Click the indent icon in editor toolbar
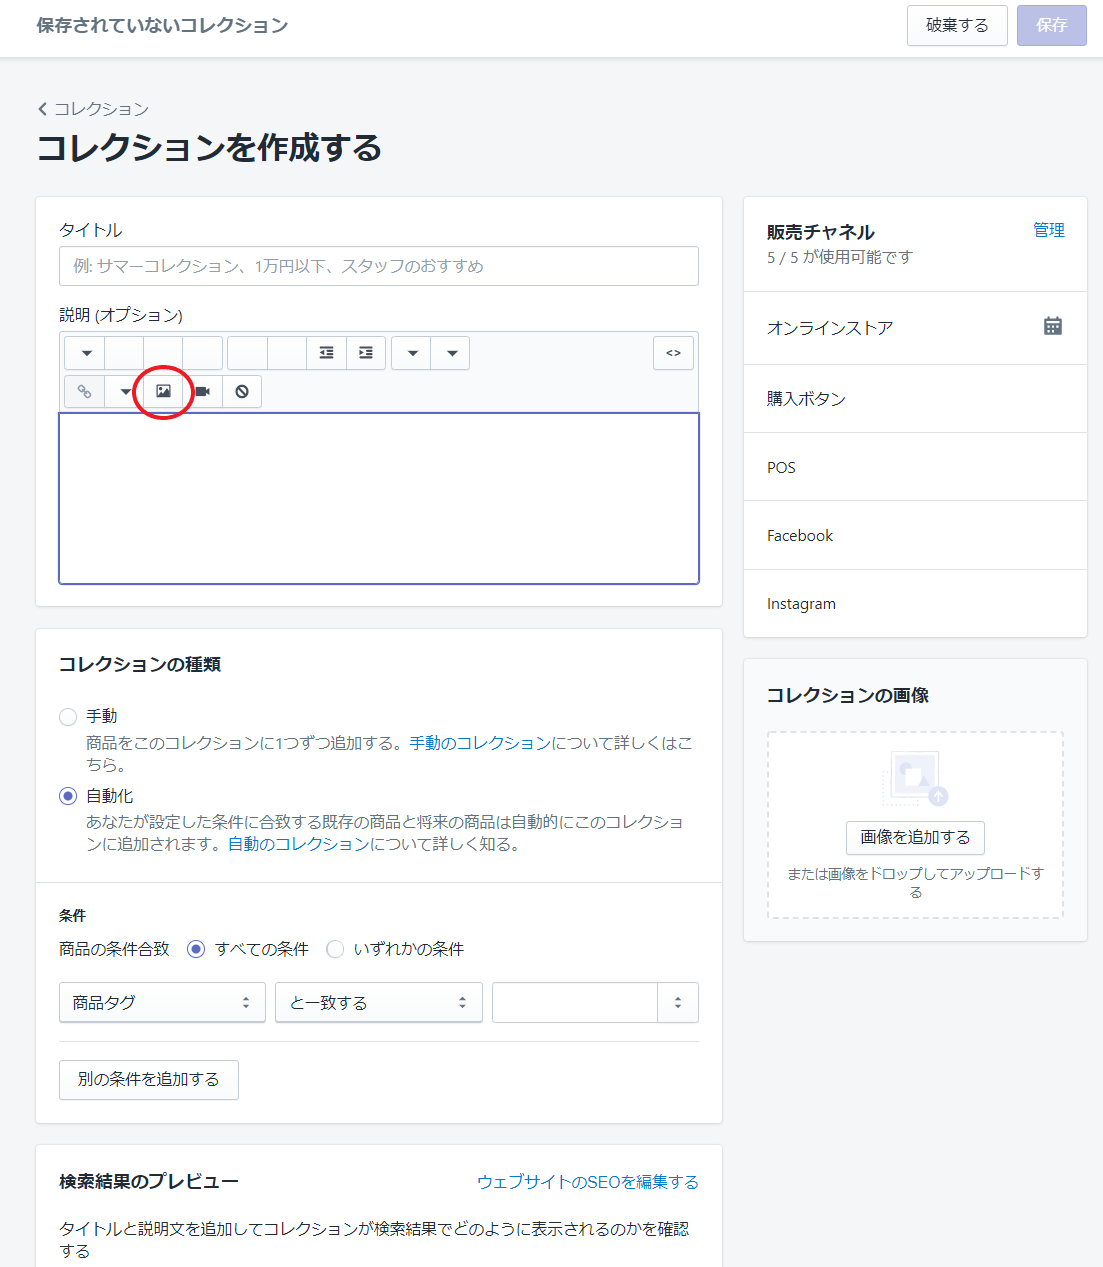This screenshot has height=1267, width=1103. pyautogui.click(x=366, y=353)
